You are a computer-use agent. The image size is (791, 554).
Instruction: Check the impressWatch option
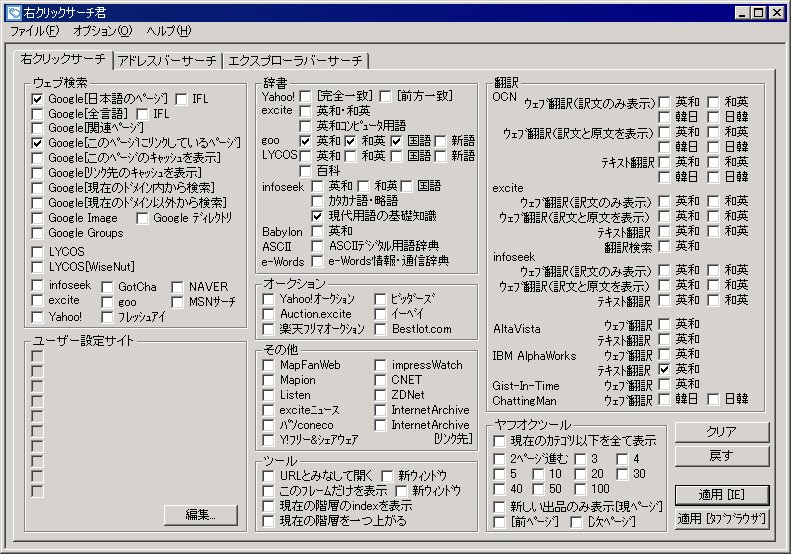tap(380, 365)
